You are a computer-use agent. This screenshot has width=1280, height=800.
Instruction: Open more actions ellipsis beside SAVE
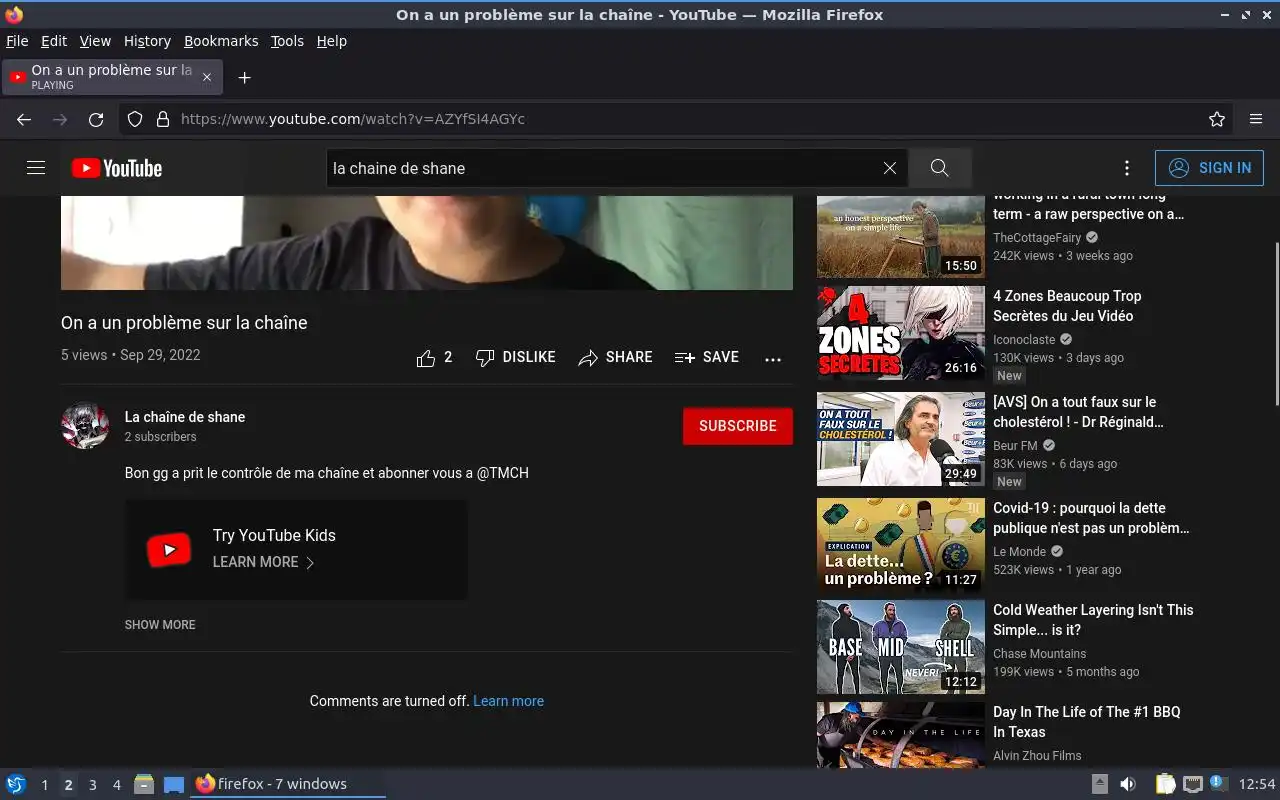click(773, 358)
